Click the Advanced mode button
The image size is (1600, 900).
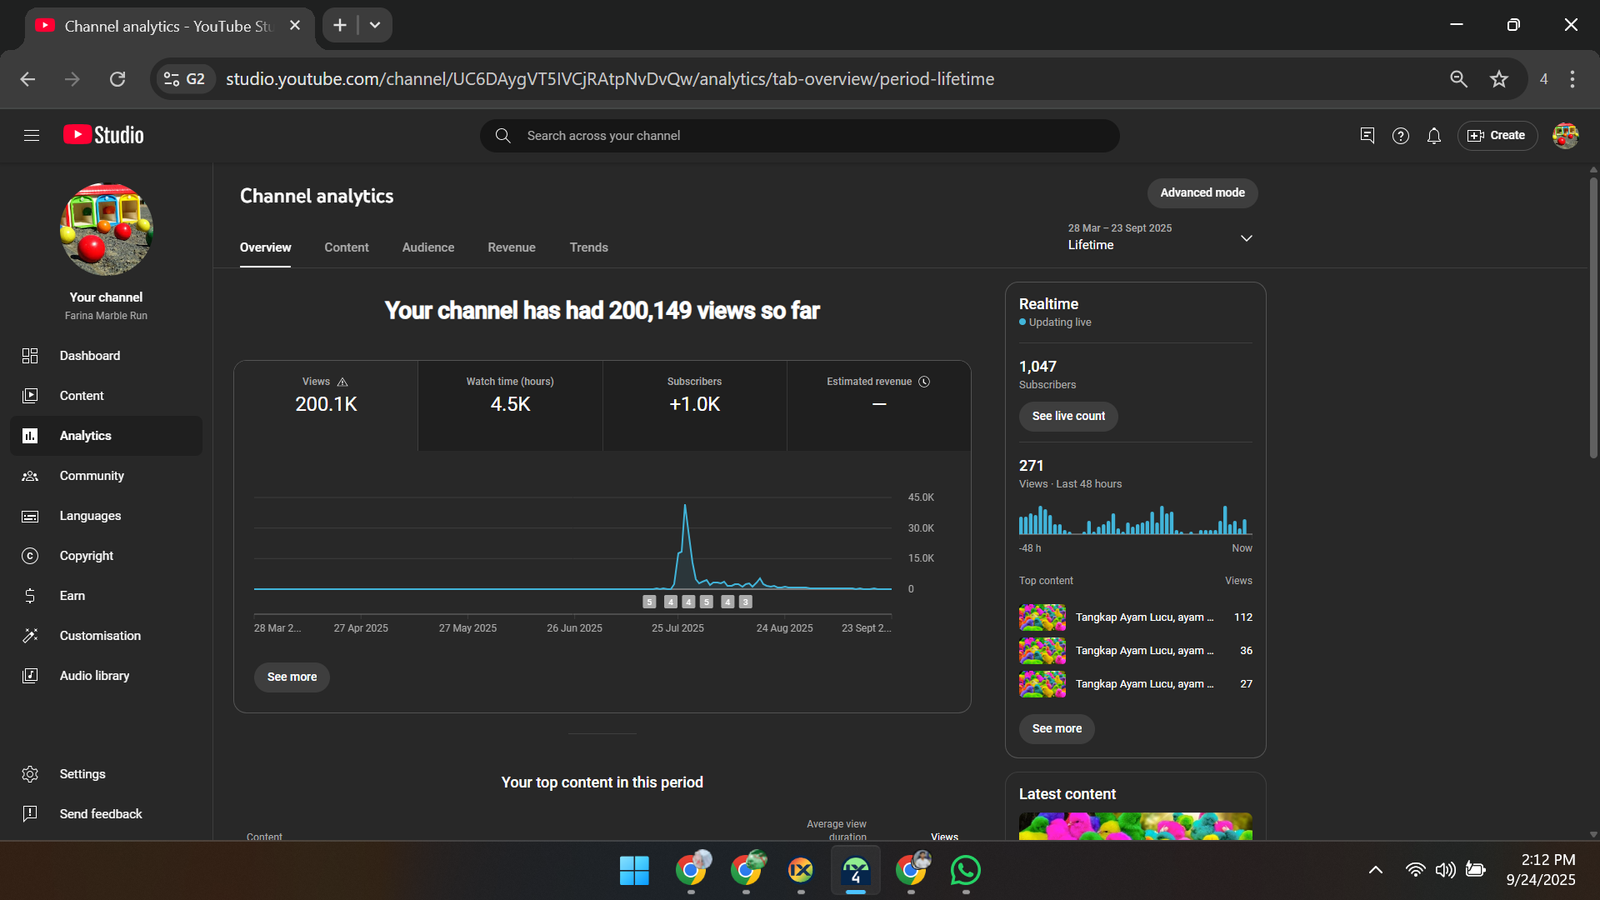(1202, 193)
